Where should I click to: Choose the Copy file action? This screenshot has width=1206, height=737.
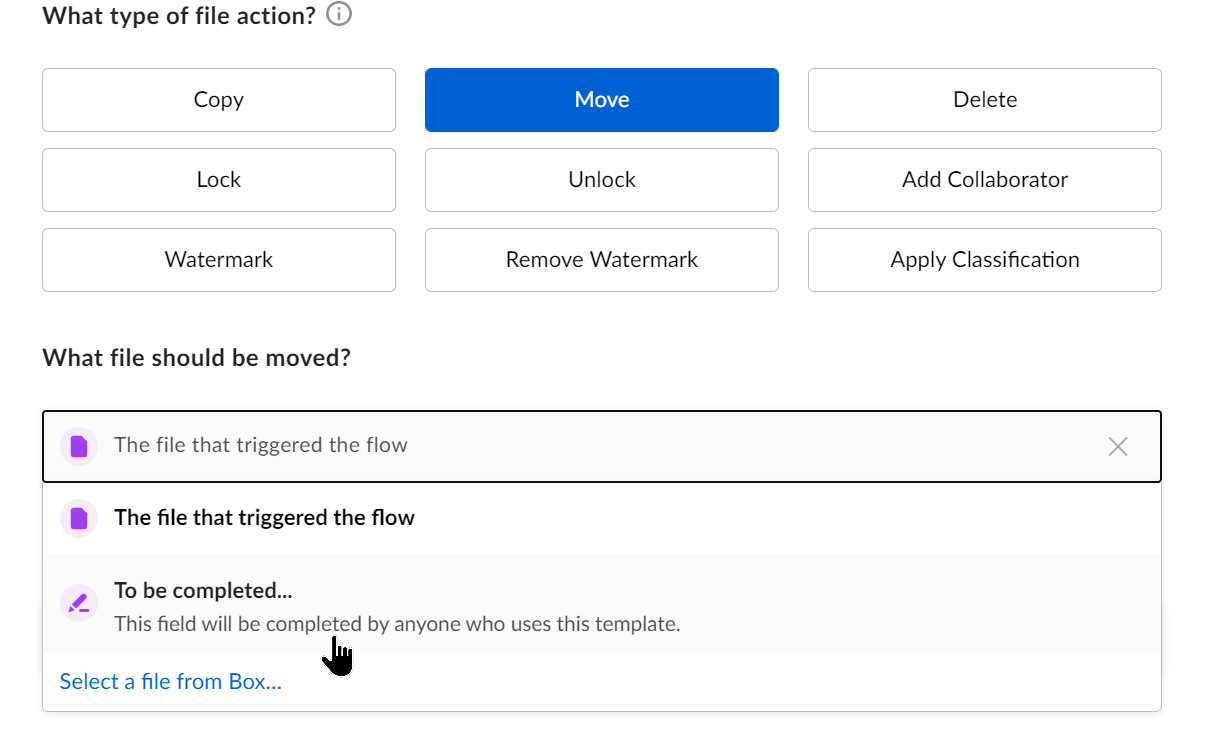point(219,100)
